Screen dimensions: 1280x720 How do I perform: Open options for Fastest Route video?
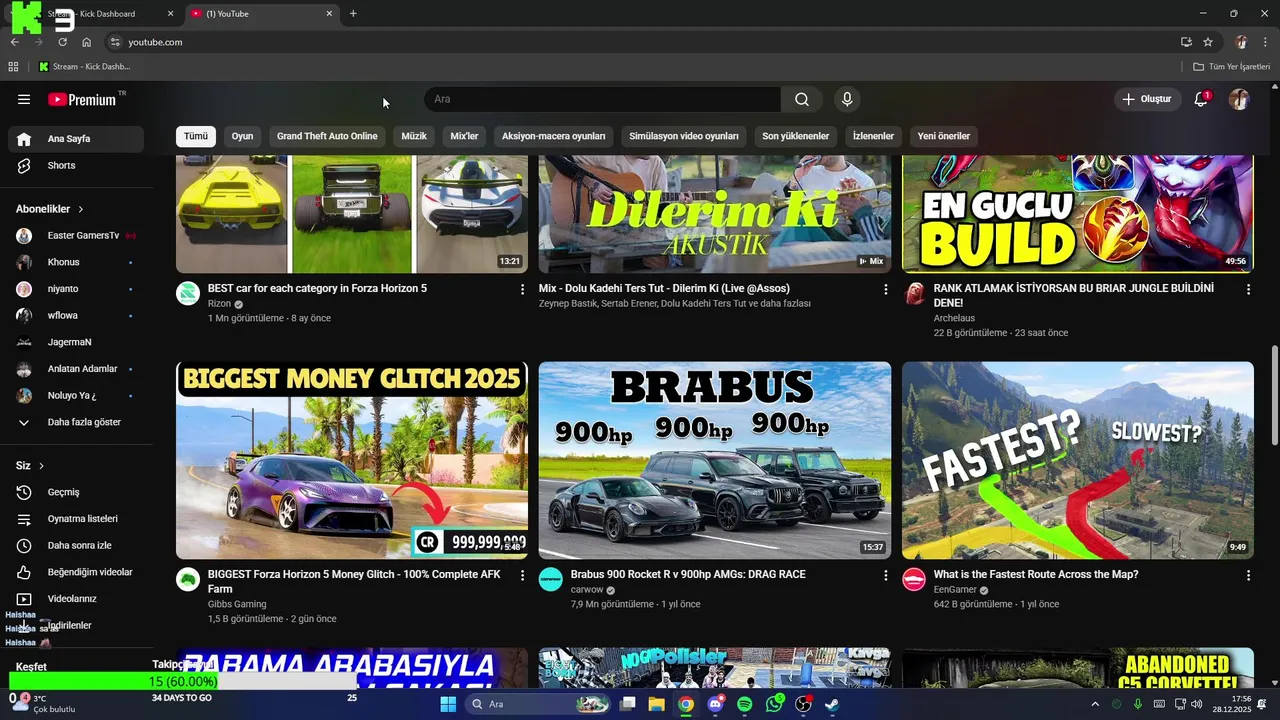click(1248, 575)
